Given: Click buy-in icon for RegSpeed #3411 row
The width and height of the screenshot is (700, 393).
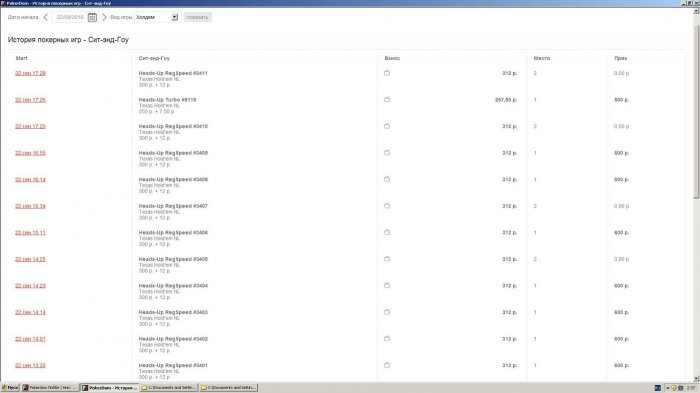Looking at the screenshot, I should point(387,73).
